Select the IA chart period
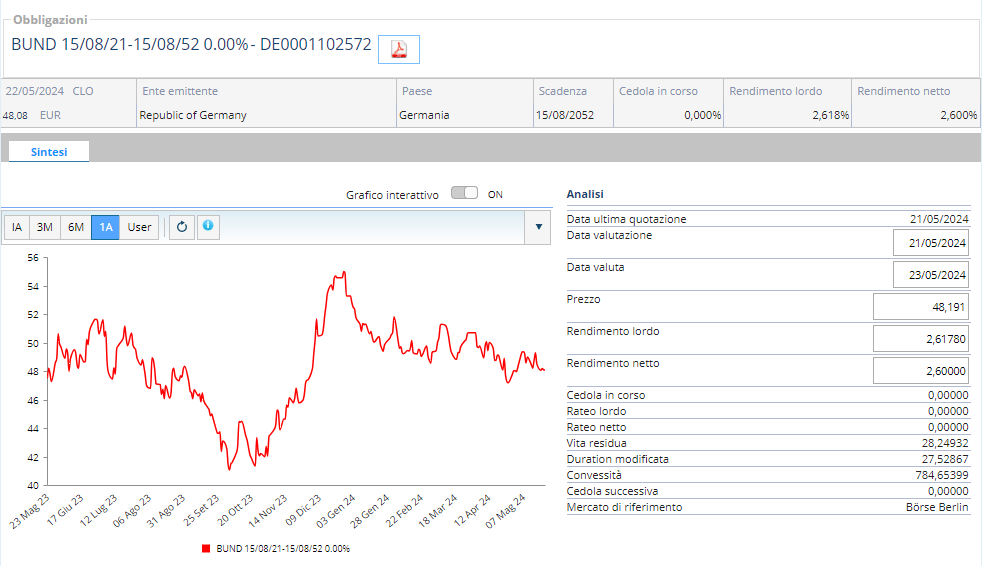This screenshot has width=987, height=566. tap(17, 227)
